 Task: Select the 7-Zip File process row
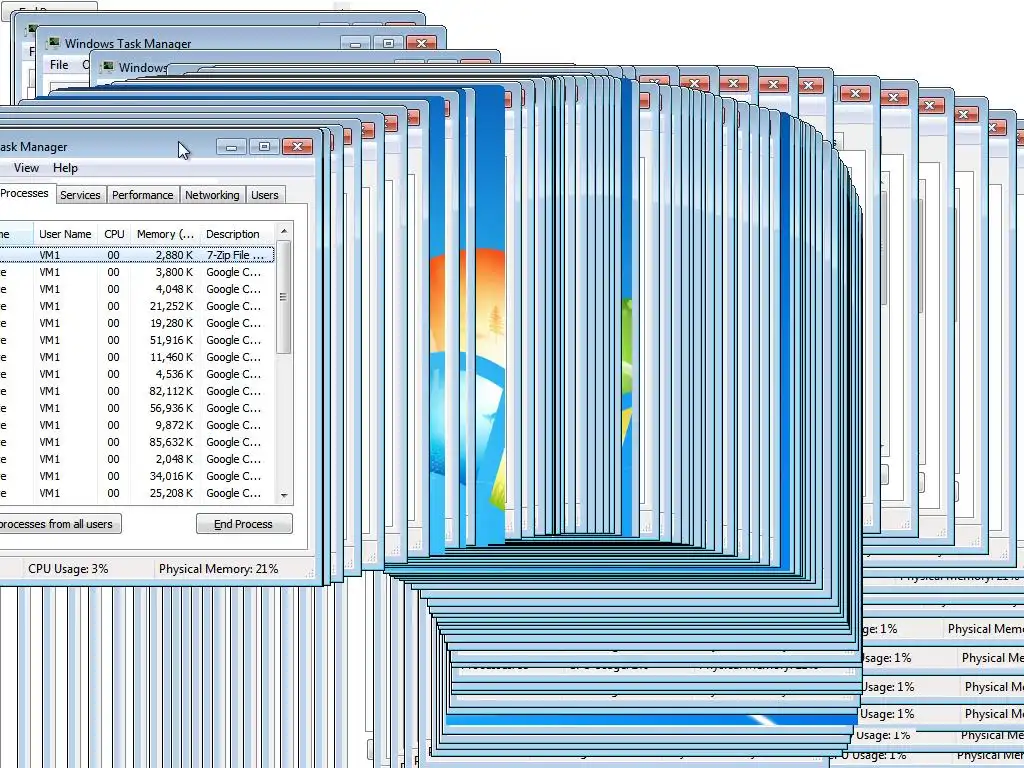[x=136, y=255]
